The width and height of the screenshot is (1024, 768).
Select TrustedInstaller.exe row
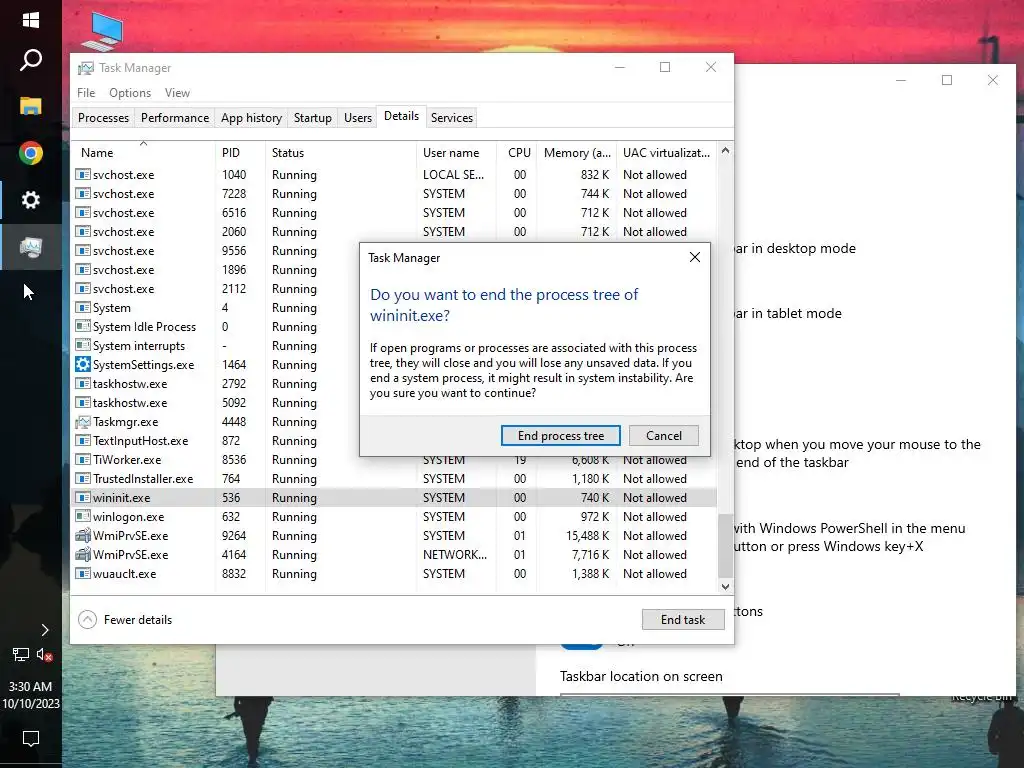point(395,479)
